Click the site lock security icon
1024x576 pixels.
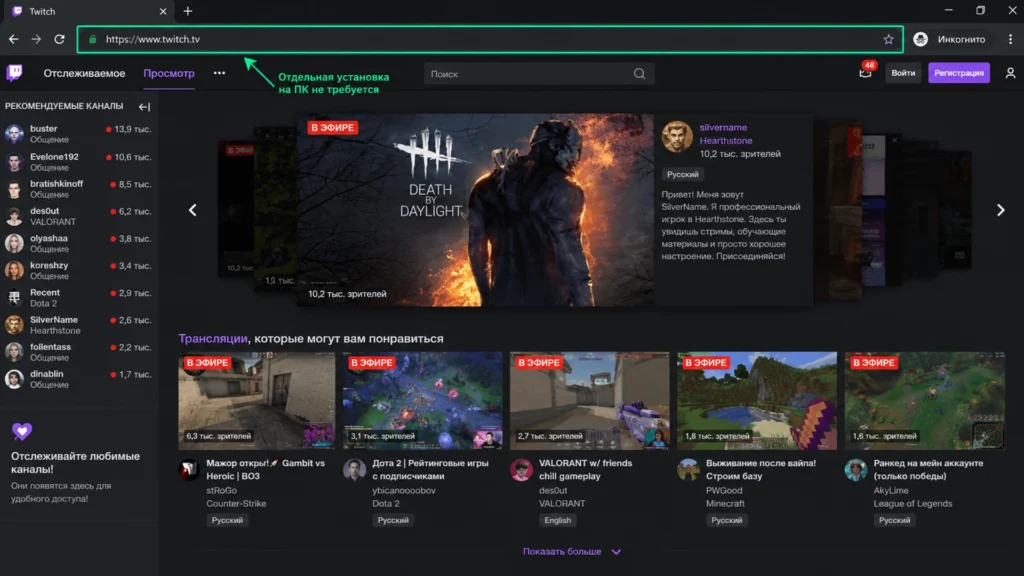[93, 39]
